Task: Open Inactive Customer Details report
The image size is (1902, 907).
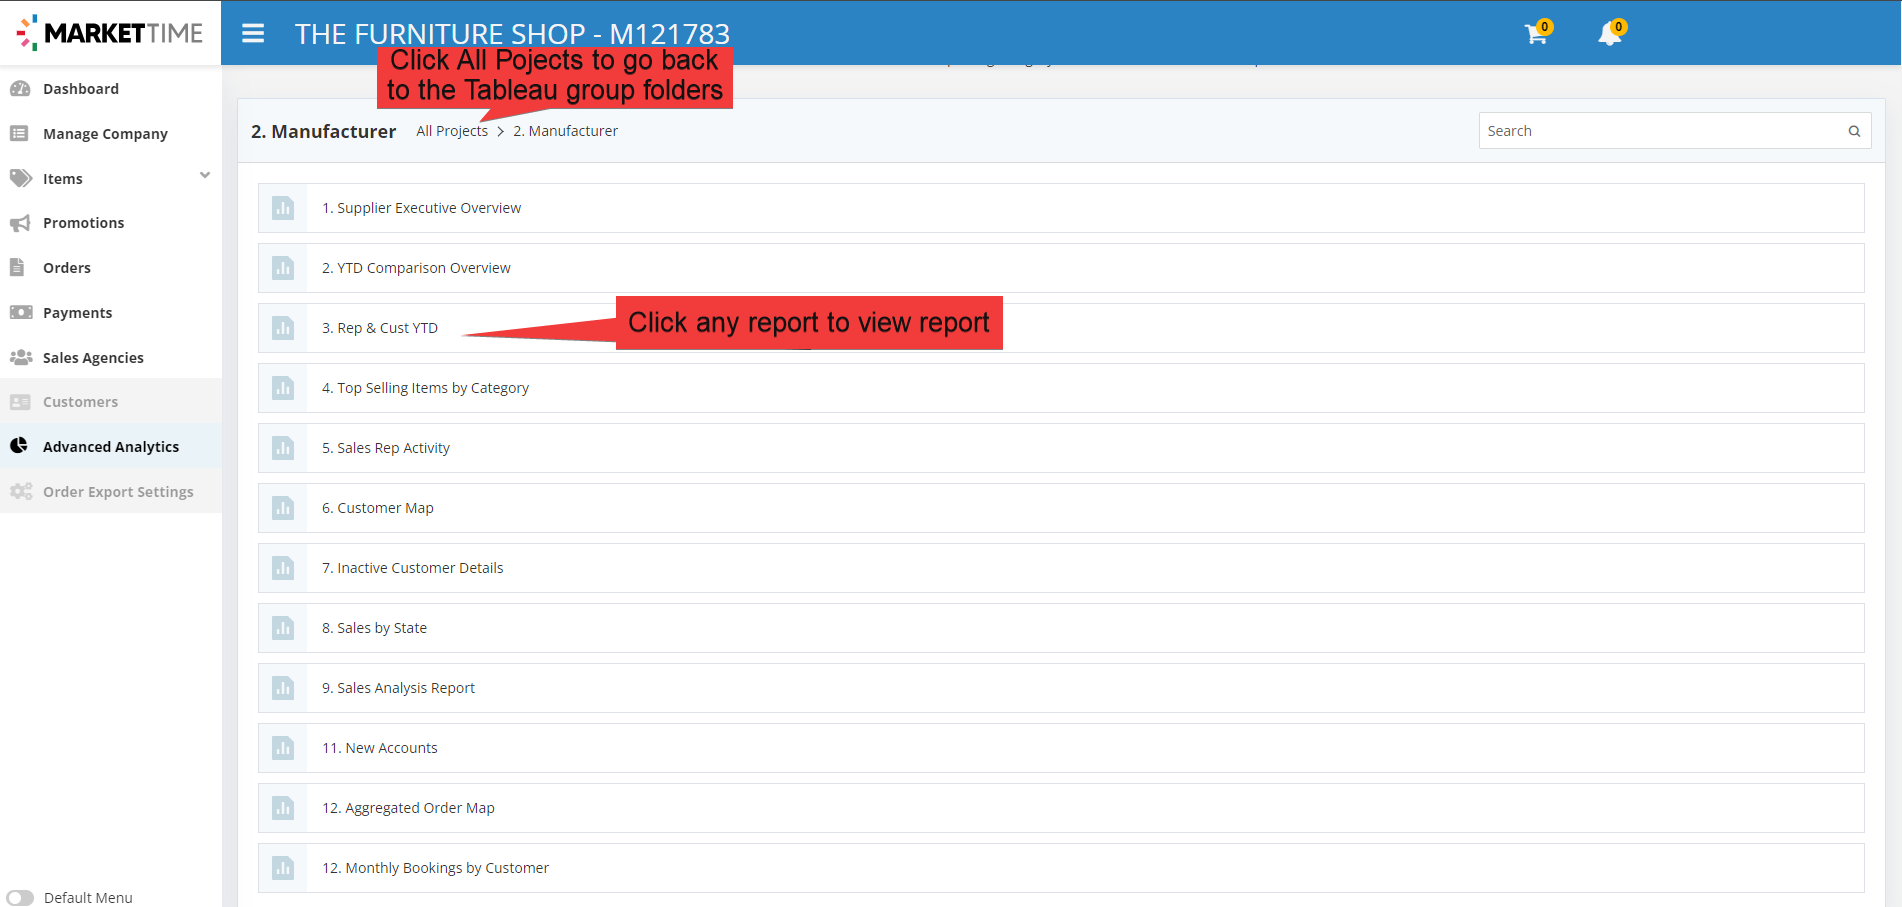Action: click(x=412, y=568)
